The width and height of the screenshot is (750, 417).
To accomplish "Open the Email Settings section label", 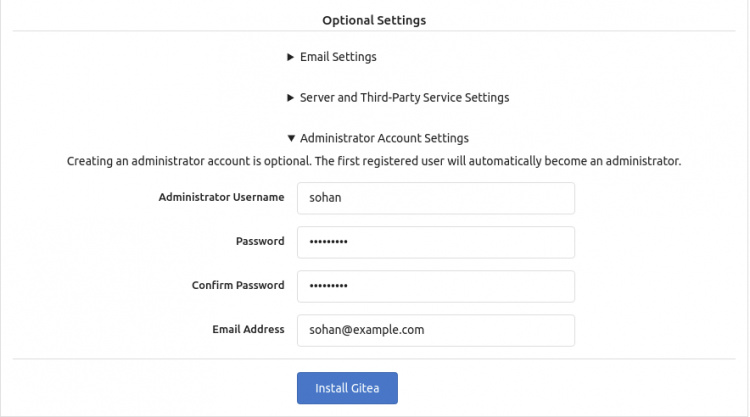I will point(338,57).
